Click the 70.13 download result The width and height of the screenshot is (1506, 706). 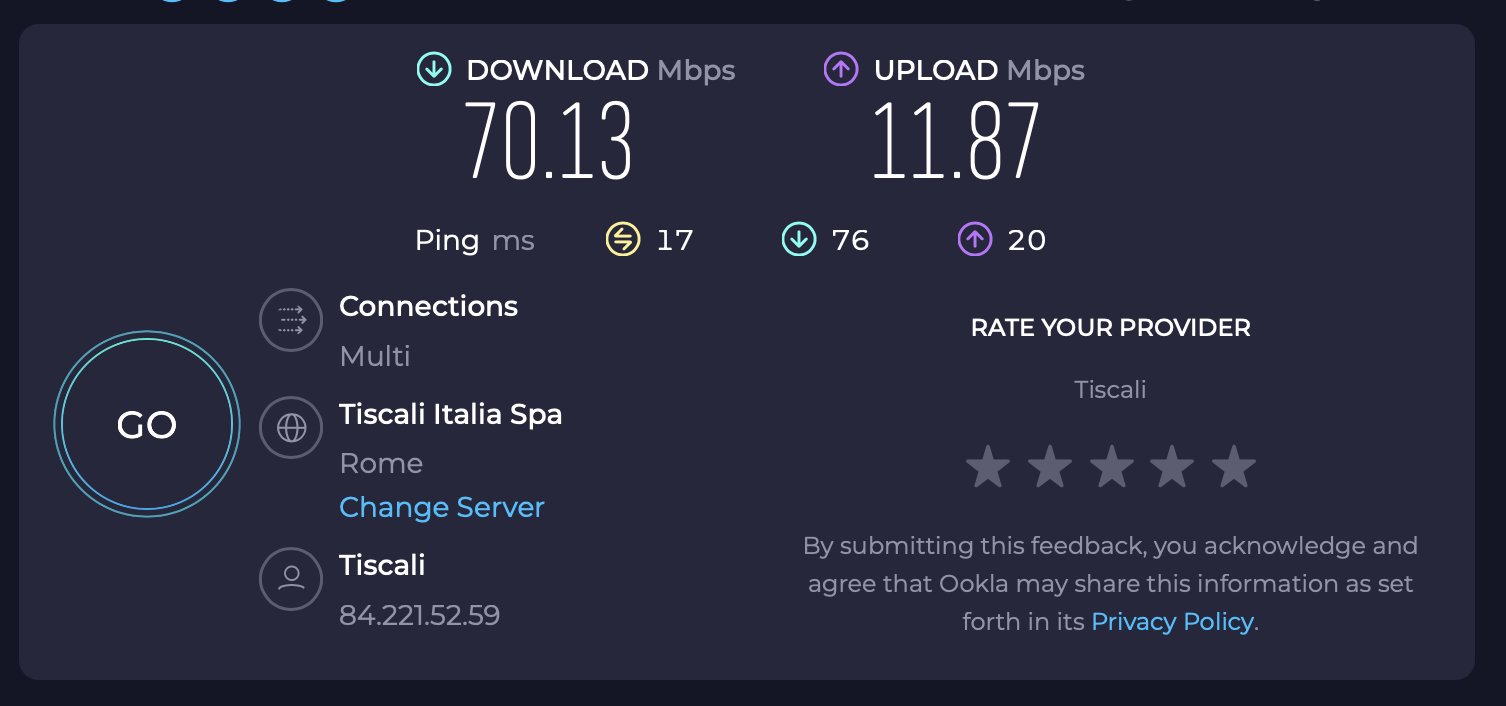(548, 141)
